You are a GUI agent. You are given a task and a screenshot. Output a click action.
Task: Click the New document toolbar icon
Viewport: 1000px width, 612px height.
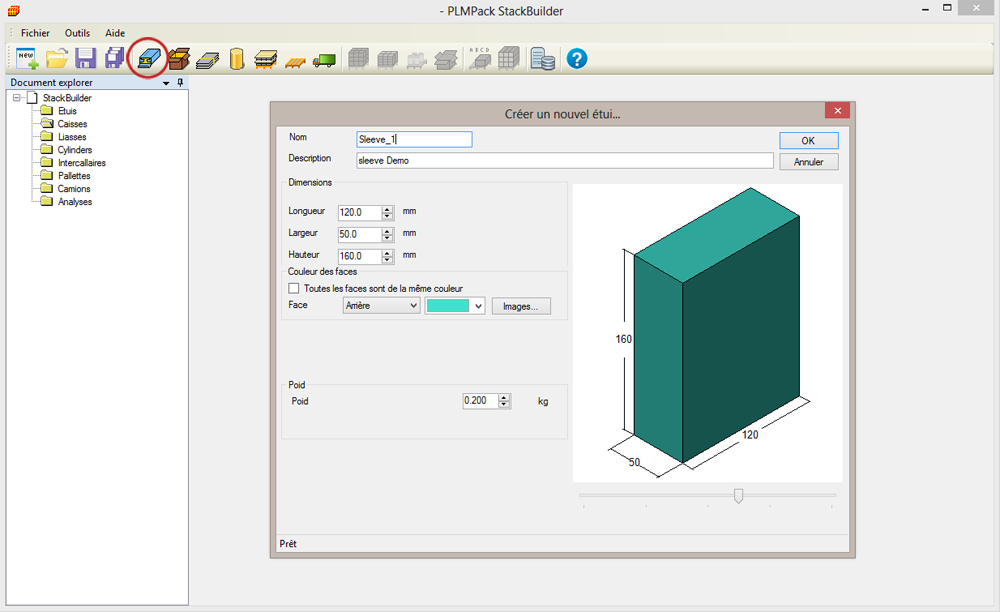(x=27, y=59)
